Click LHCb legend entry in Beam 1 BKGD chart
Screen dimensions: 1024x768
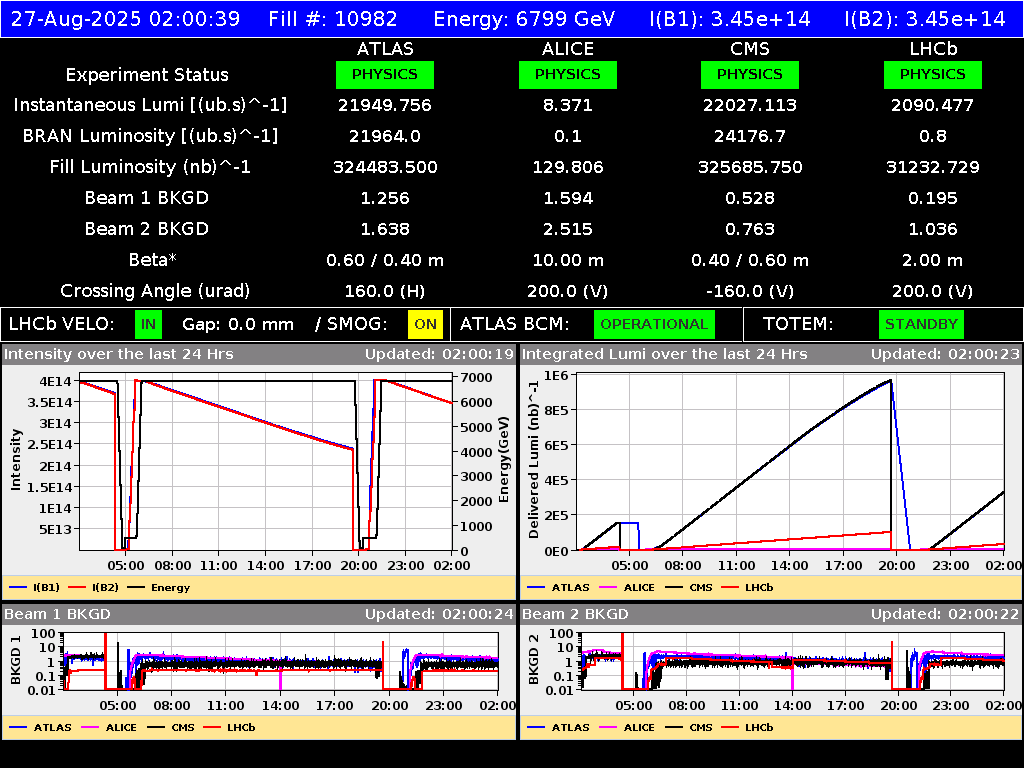230,727
